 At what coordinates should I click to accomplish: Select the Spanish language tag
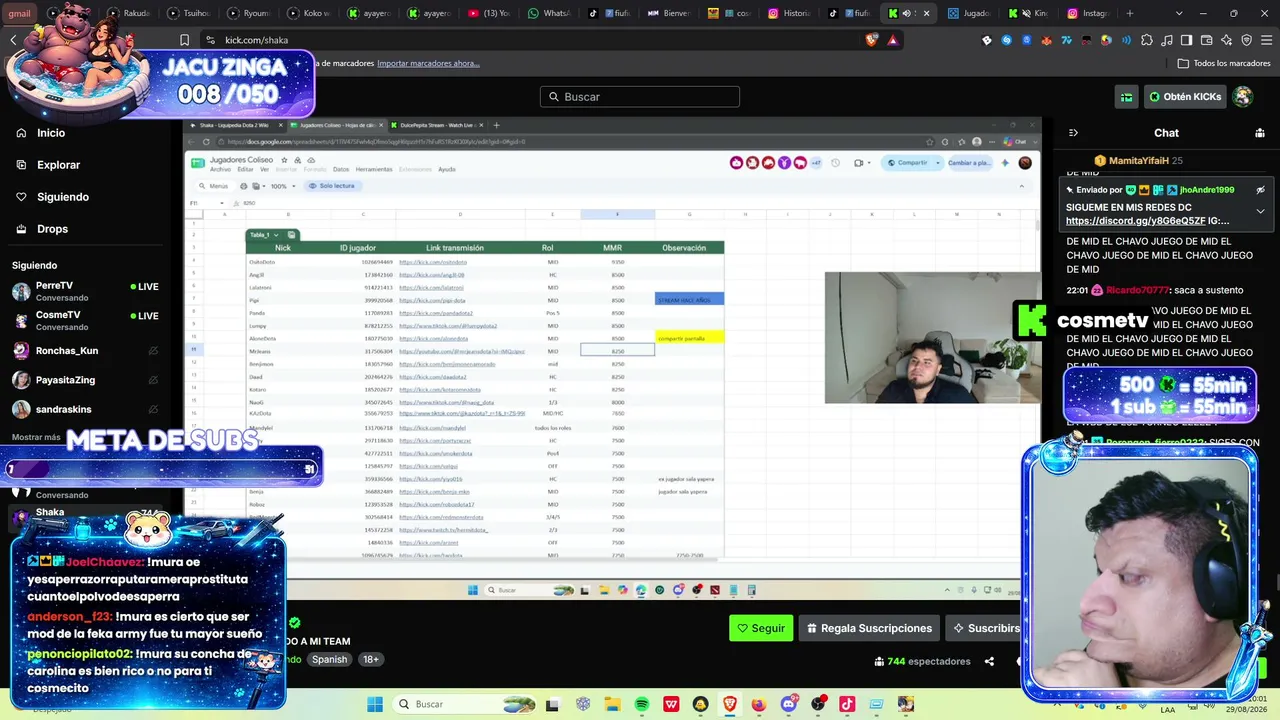[x=329, y=660]
